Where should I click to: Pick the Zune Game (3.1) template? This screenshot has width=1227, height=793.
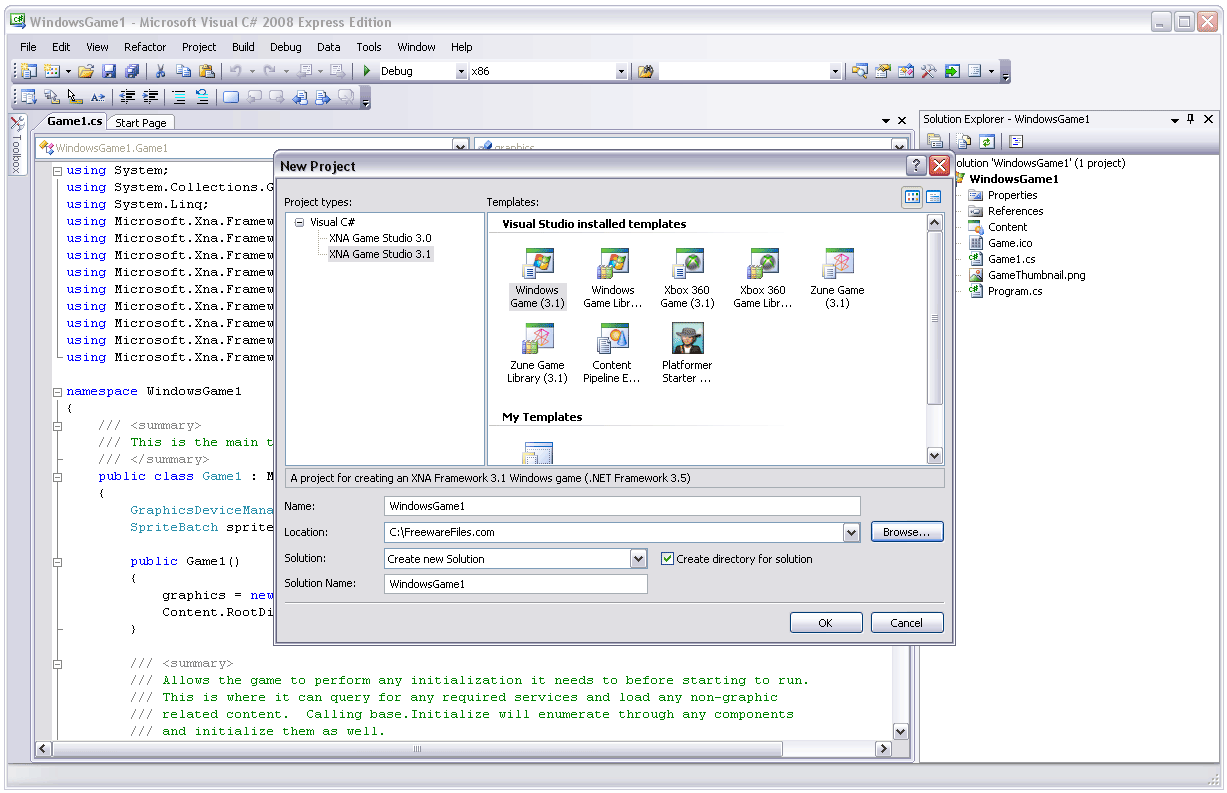(837, 279)
